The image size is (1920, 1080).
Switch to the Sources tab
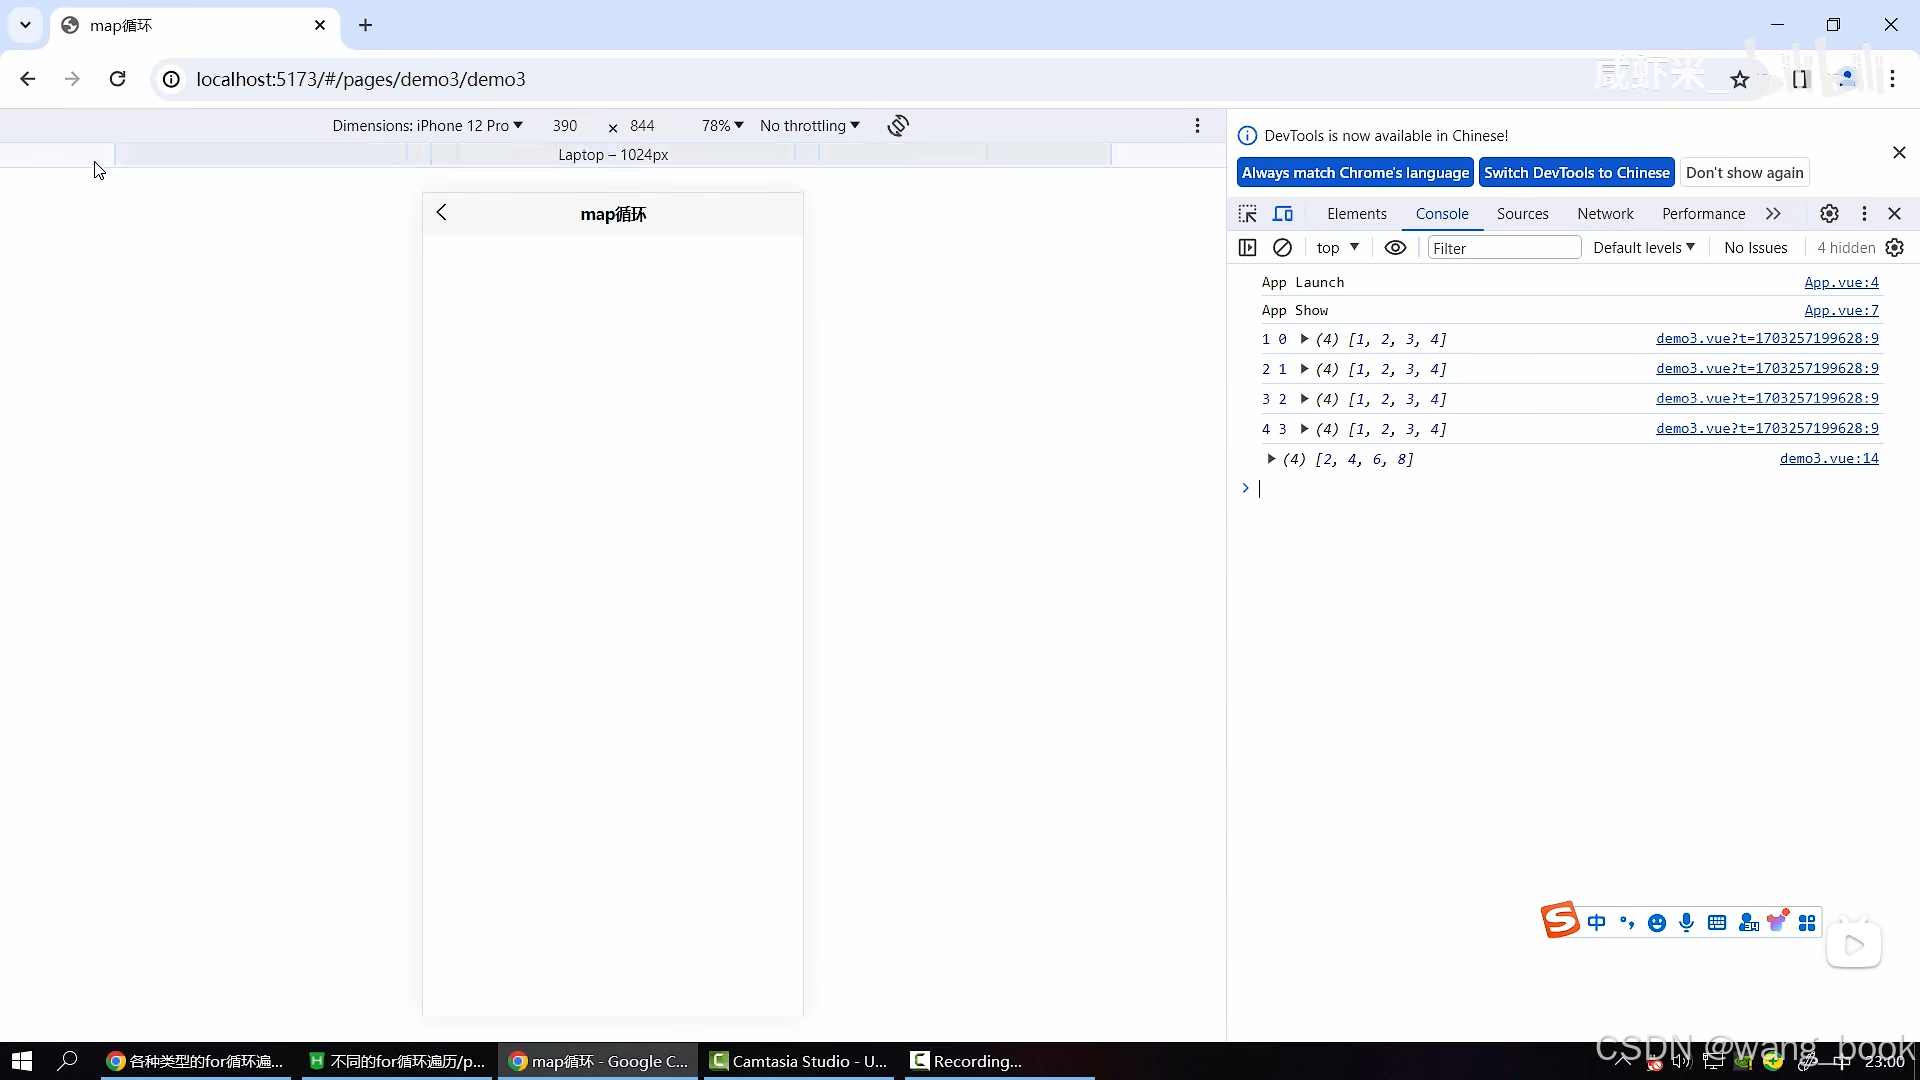click(x=1522, y=213)
